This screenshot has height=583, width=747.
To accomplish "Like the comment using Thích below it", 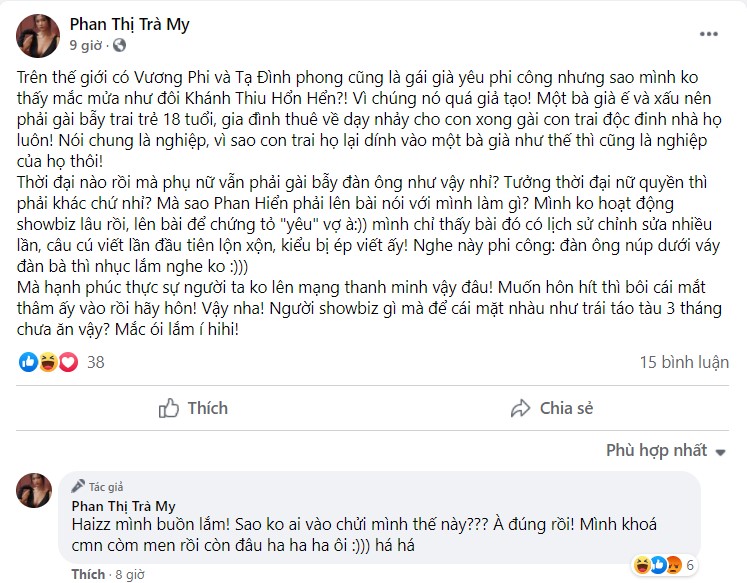I will pos(88,575).
